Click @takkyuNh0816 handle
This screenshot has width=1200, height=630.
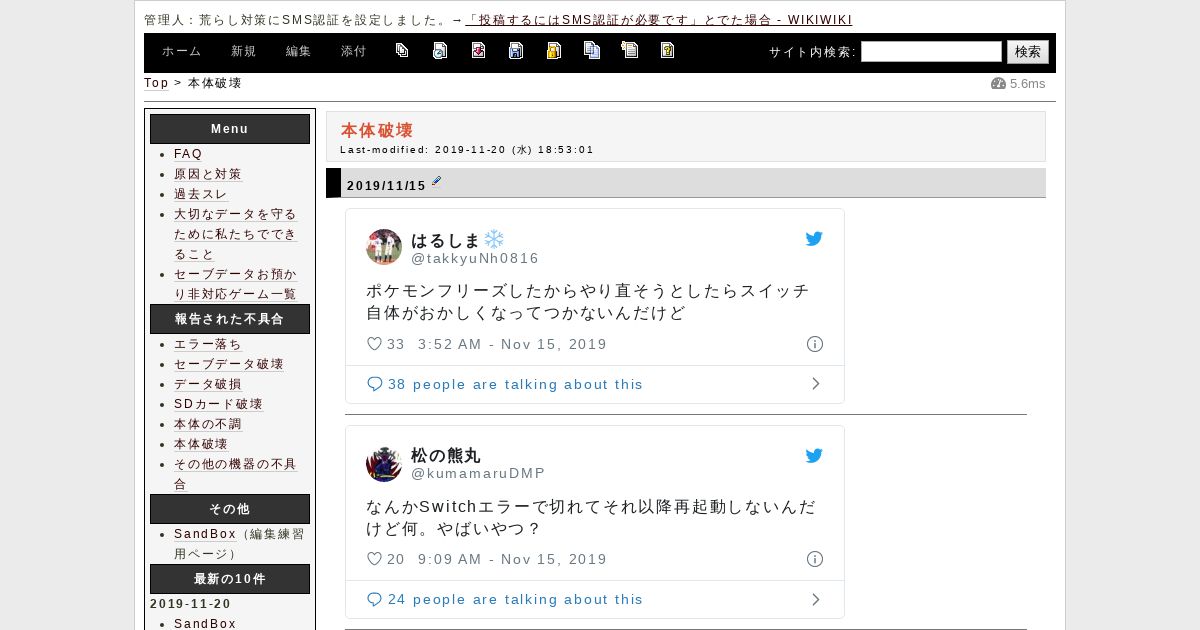[x=475, y=258]
